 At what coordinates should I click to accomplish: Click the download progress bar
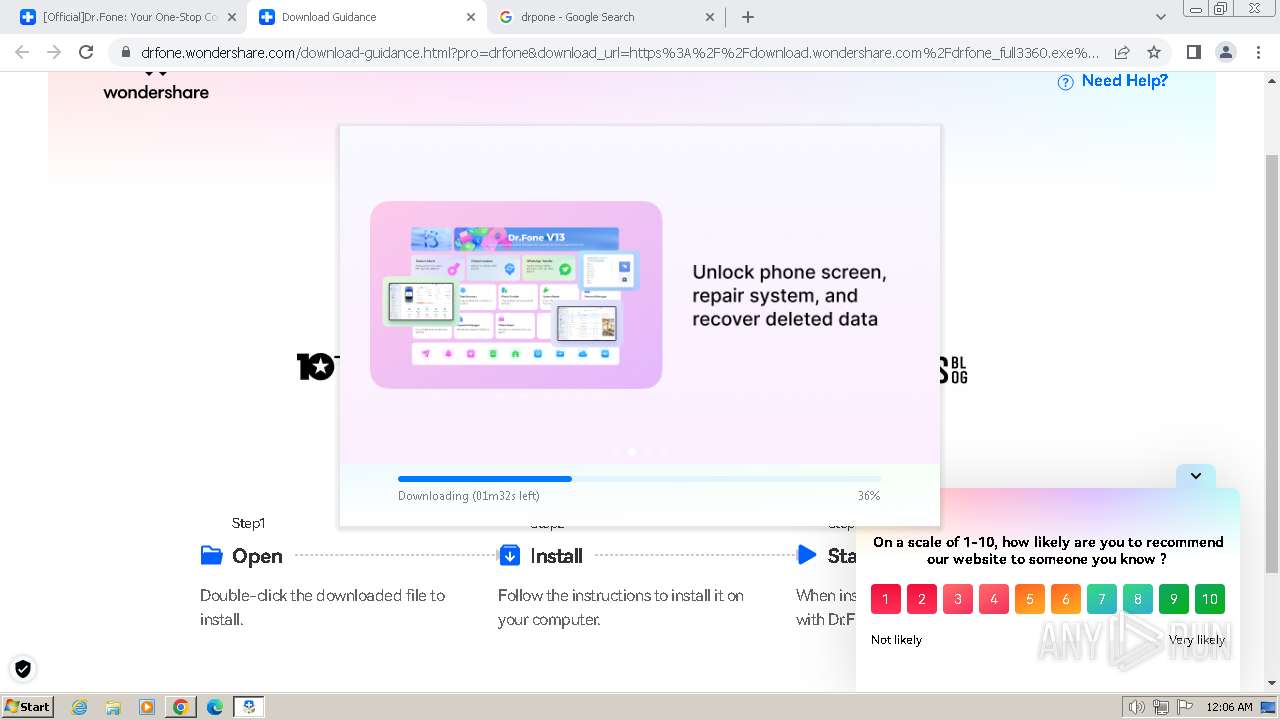tap(639, 479)
